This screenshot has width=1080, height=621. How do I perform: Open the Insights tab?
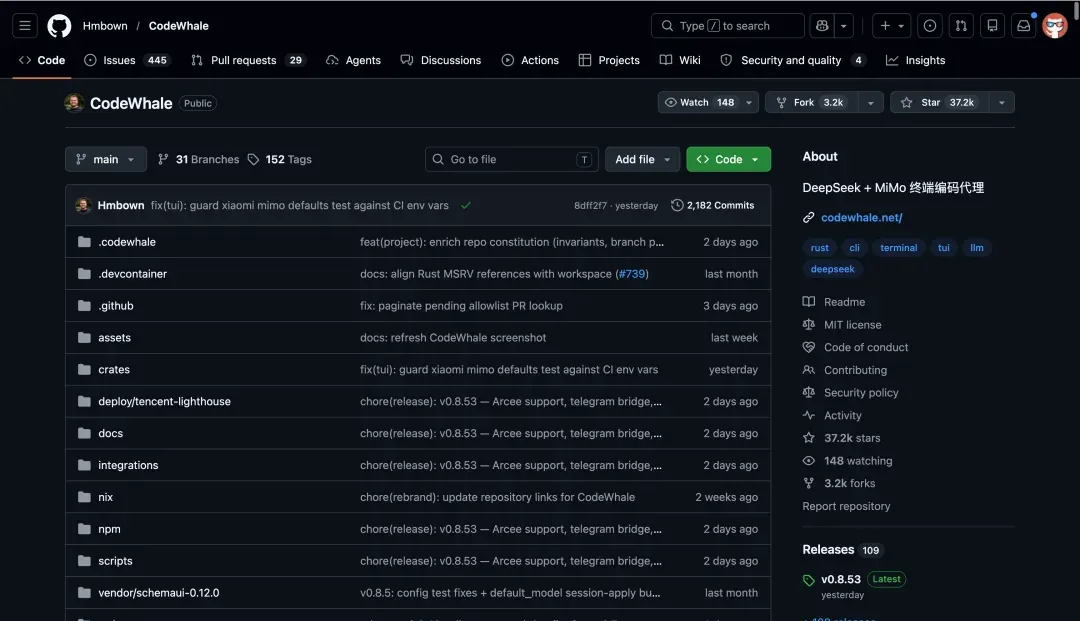pyautogui.click(x=915, y=60)
